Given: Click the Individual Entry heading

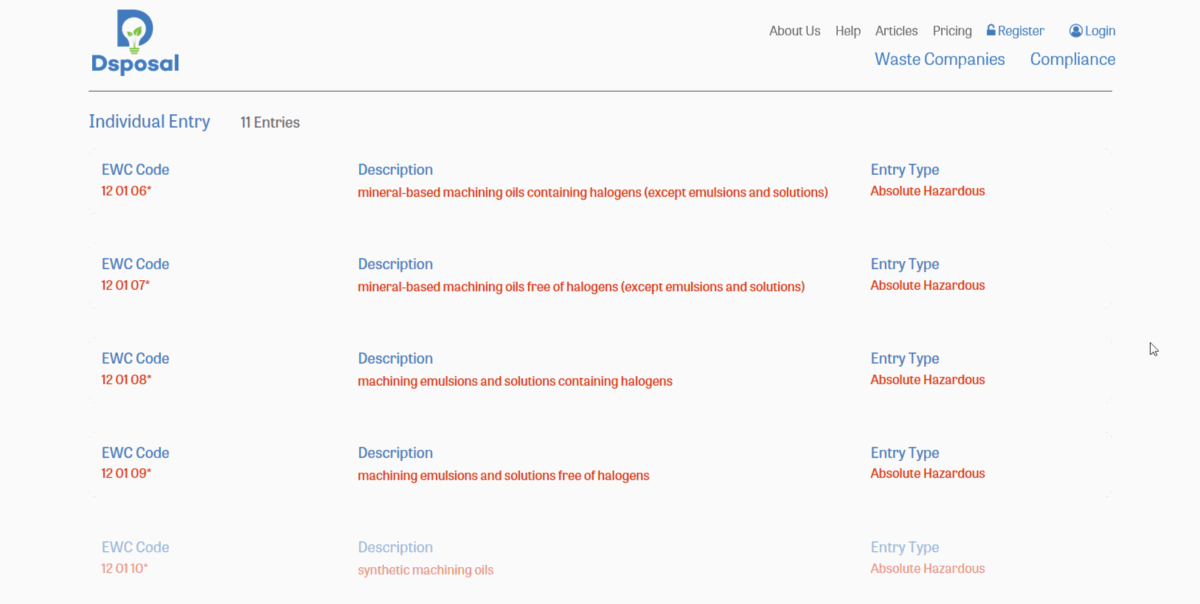Looking at the screenshot, I should [x=149, y=122].
